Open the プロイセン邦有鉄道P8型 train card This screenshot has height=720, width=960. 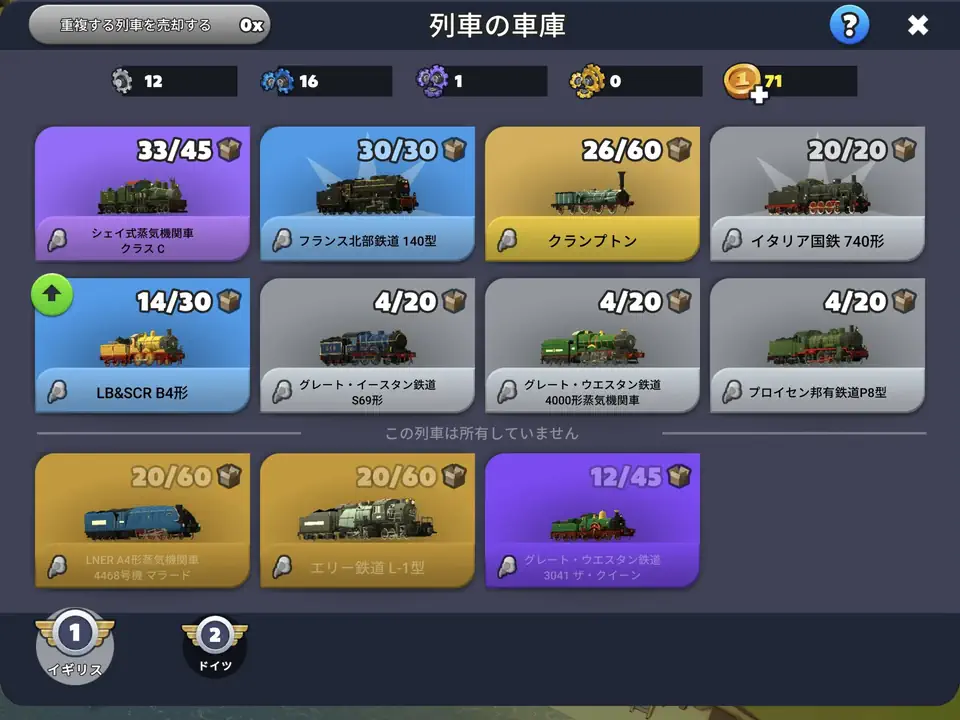[817, 345]
